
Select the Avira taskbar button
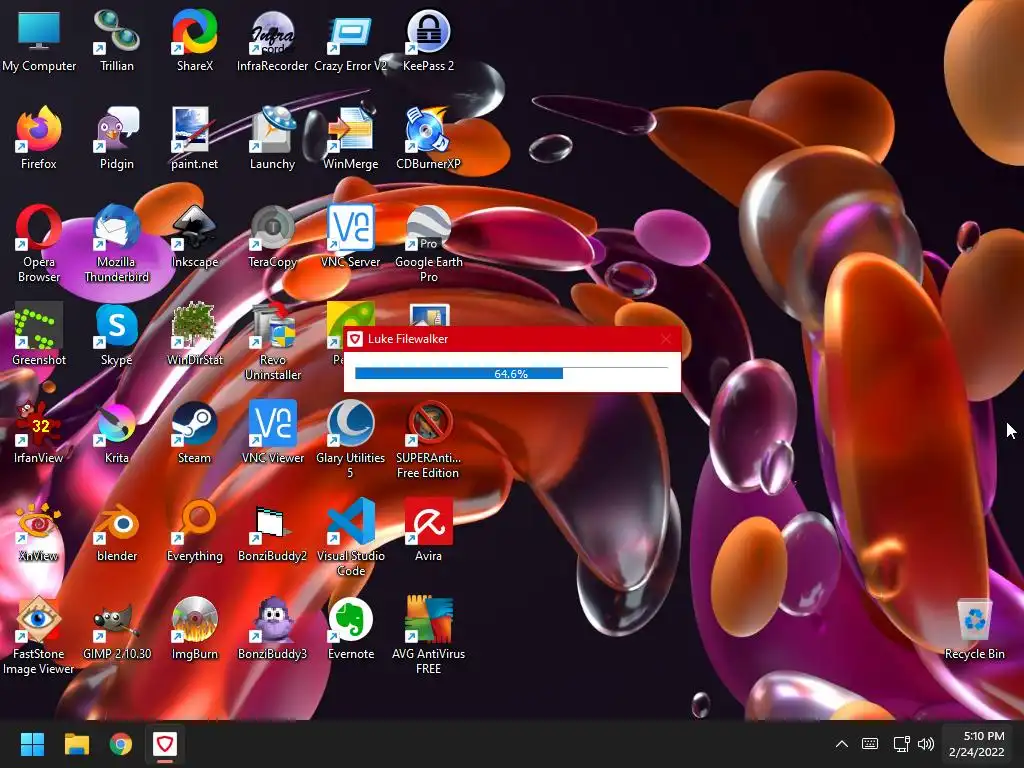(165, 744)
